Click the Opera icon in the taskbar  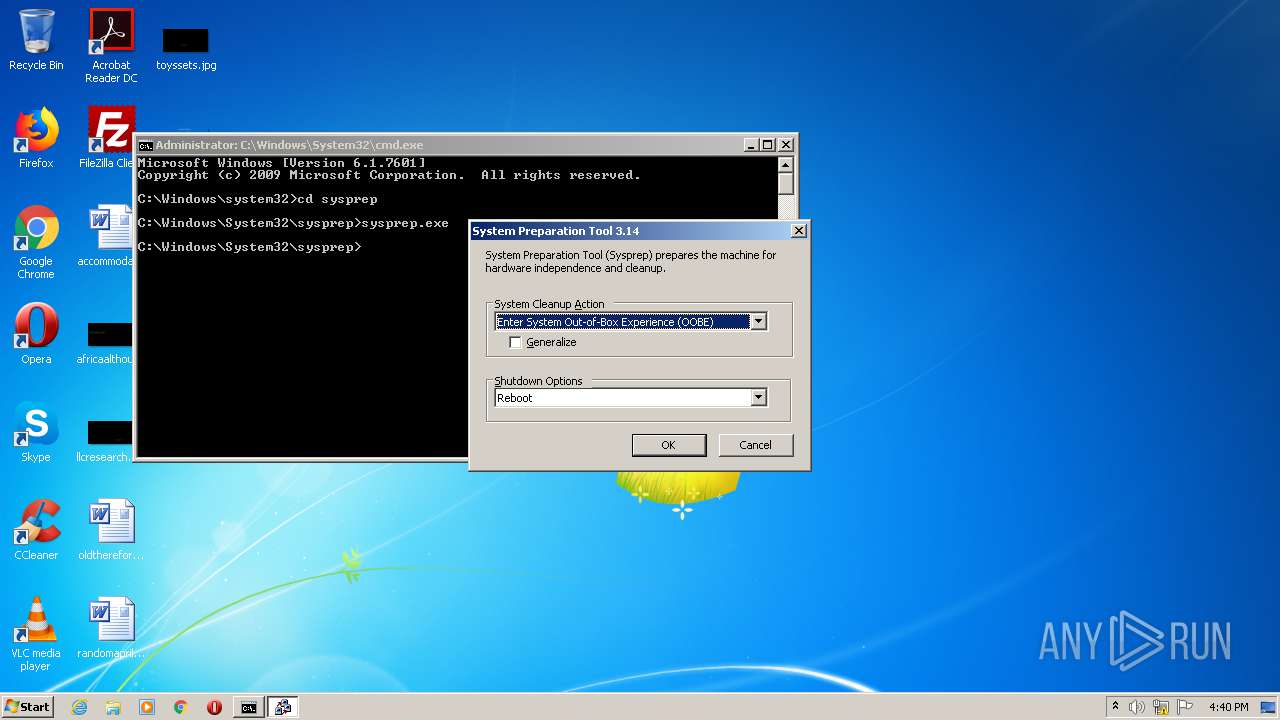coord(214,707)
